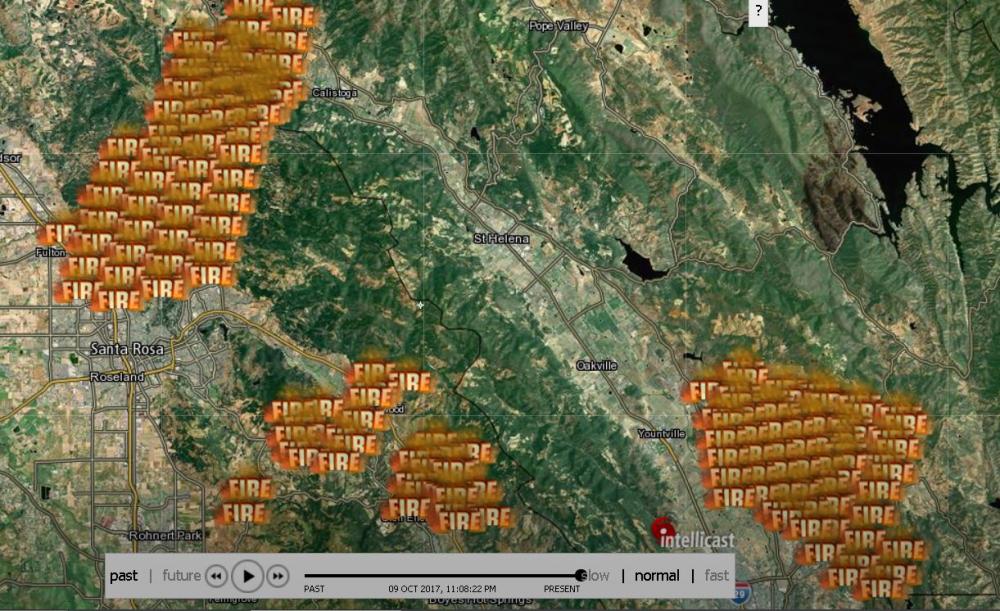Viewport: 1000px width, 611px height.
Task: Set animation speed to normal
Action: tap(657, 576)
